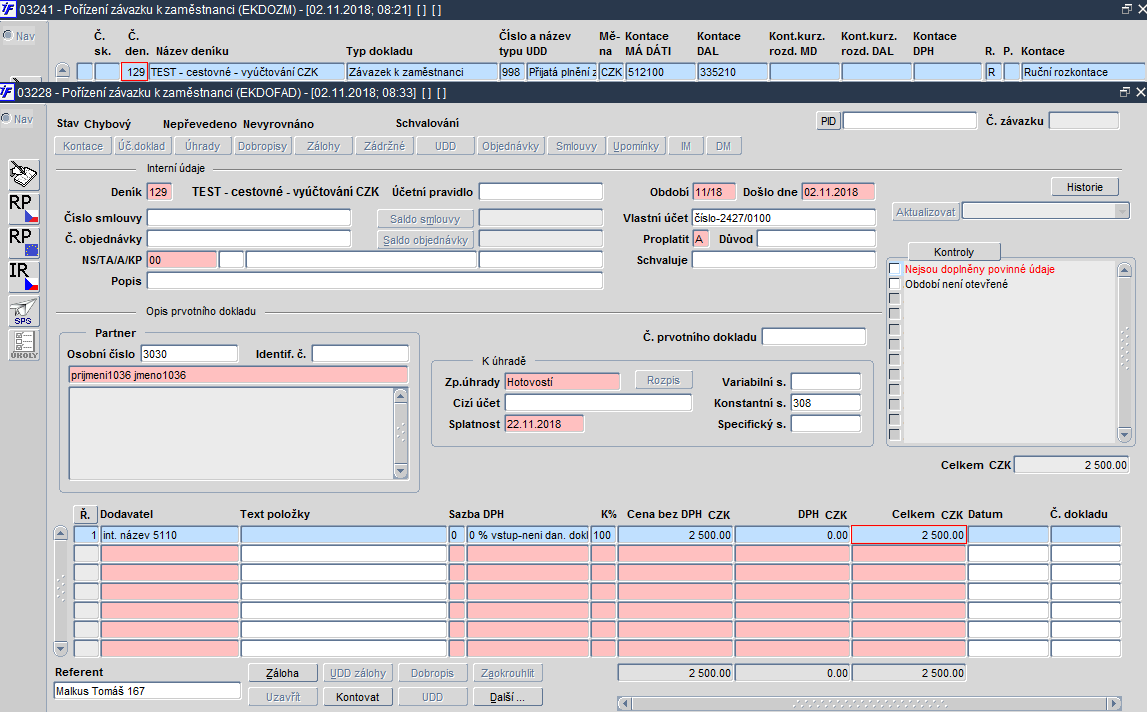Click the Ř. column header button
The height and width of the screenshot is (712, 1147).
pyautogui.click(x=85, y=514)
